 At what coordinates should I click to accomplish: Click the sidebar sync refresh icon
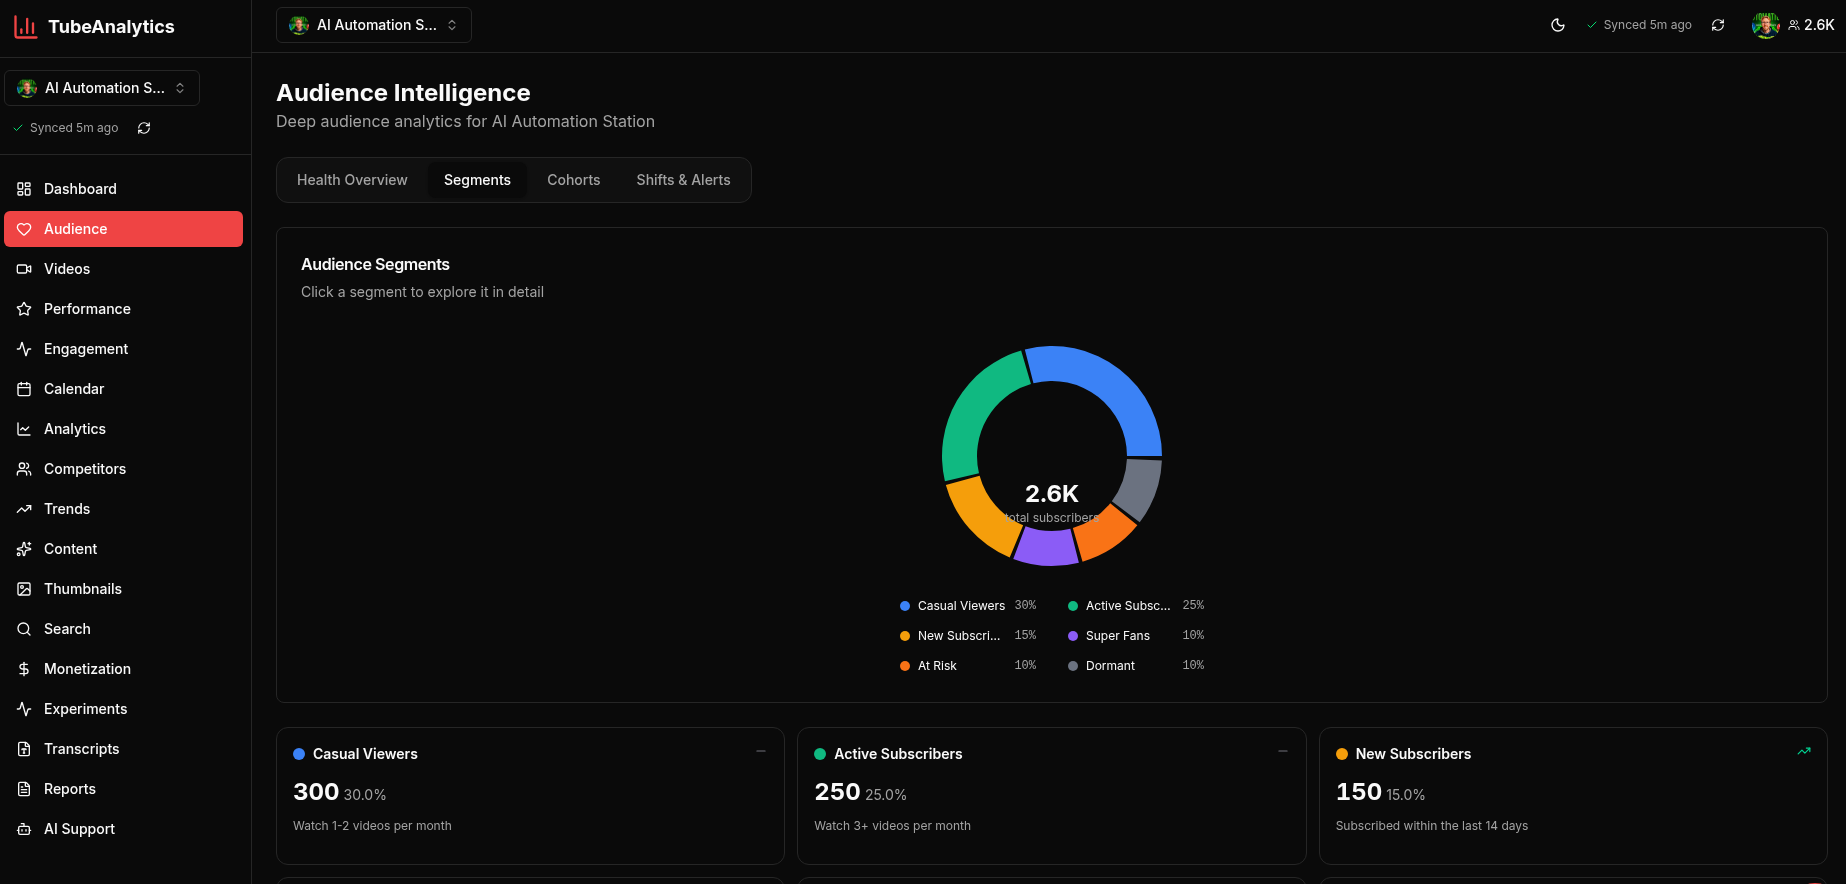pos(144,128)
